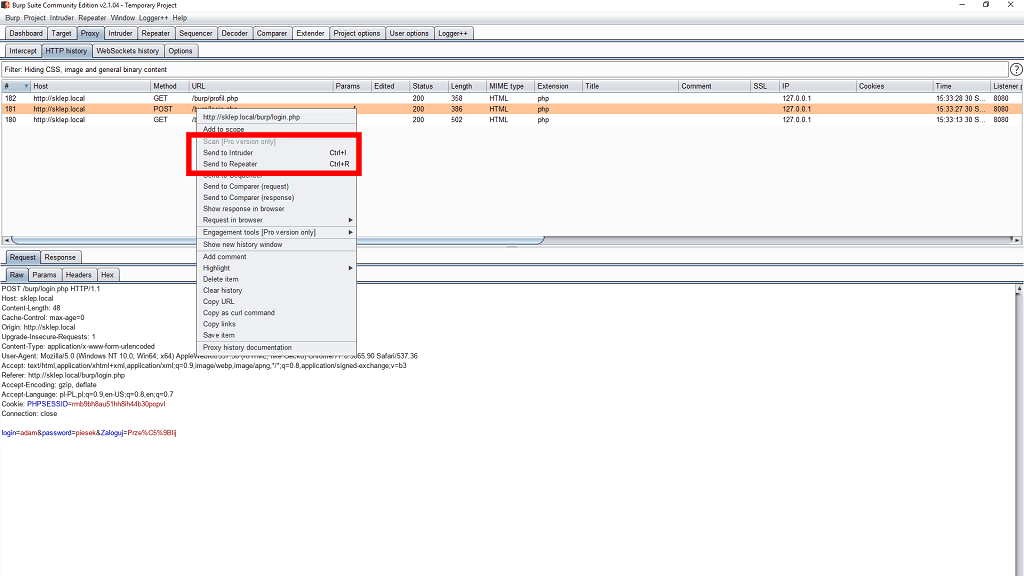This screenshot has height=576, width=1024.
Task: Switch to the Intruder tool tab
Action: pos(120,33)
